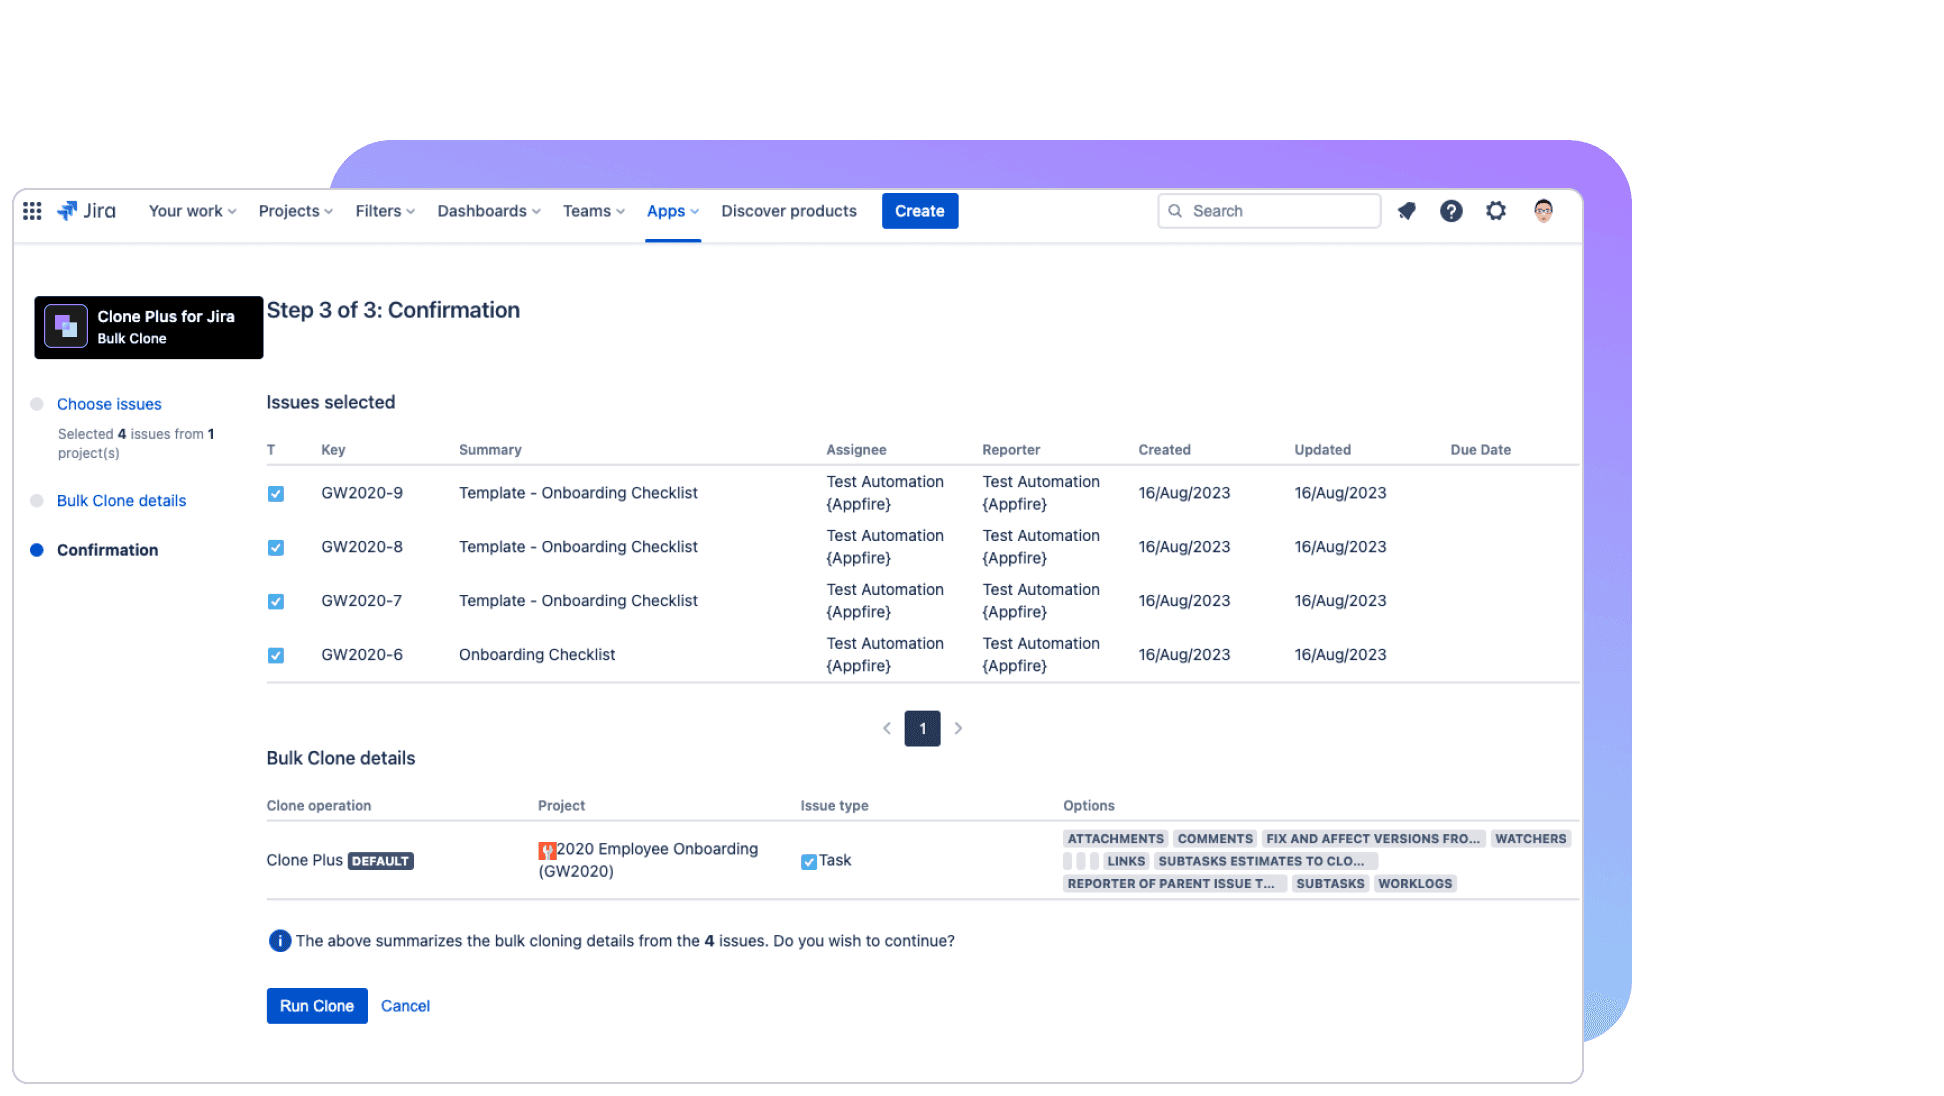1944x1096 pixels.
Task: Click the search magnifier icon
Action: (x=1176, y=211)
